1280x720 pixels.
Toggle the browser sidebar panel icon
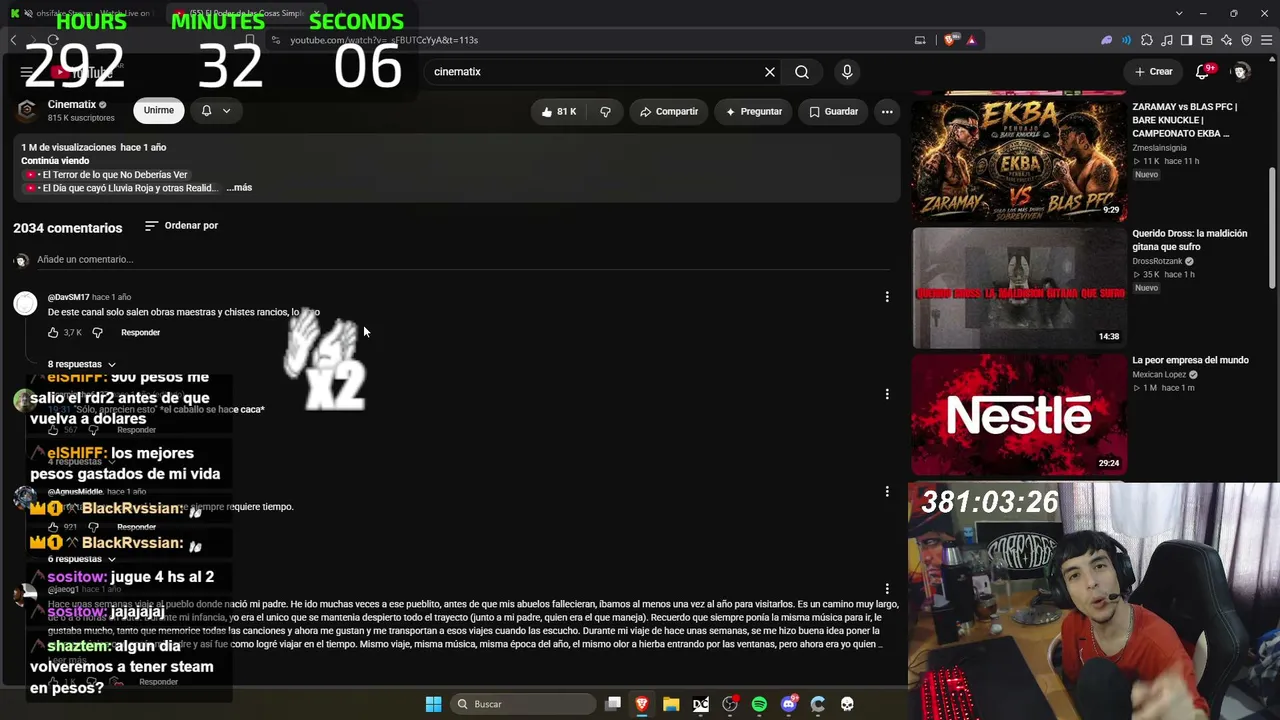point(1186,40)
